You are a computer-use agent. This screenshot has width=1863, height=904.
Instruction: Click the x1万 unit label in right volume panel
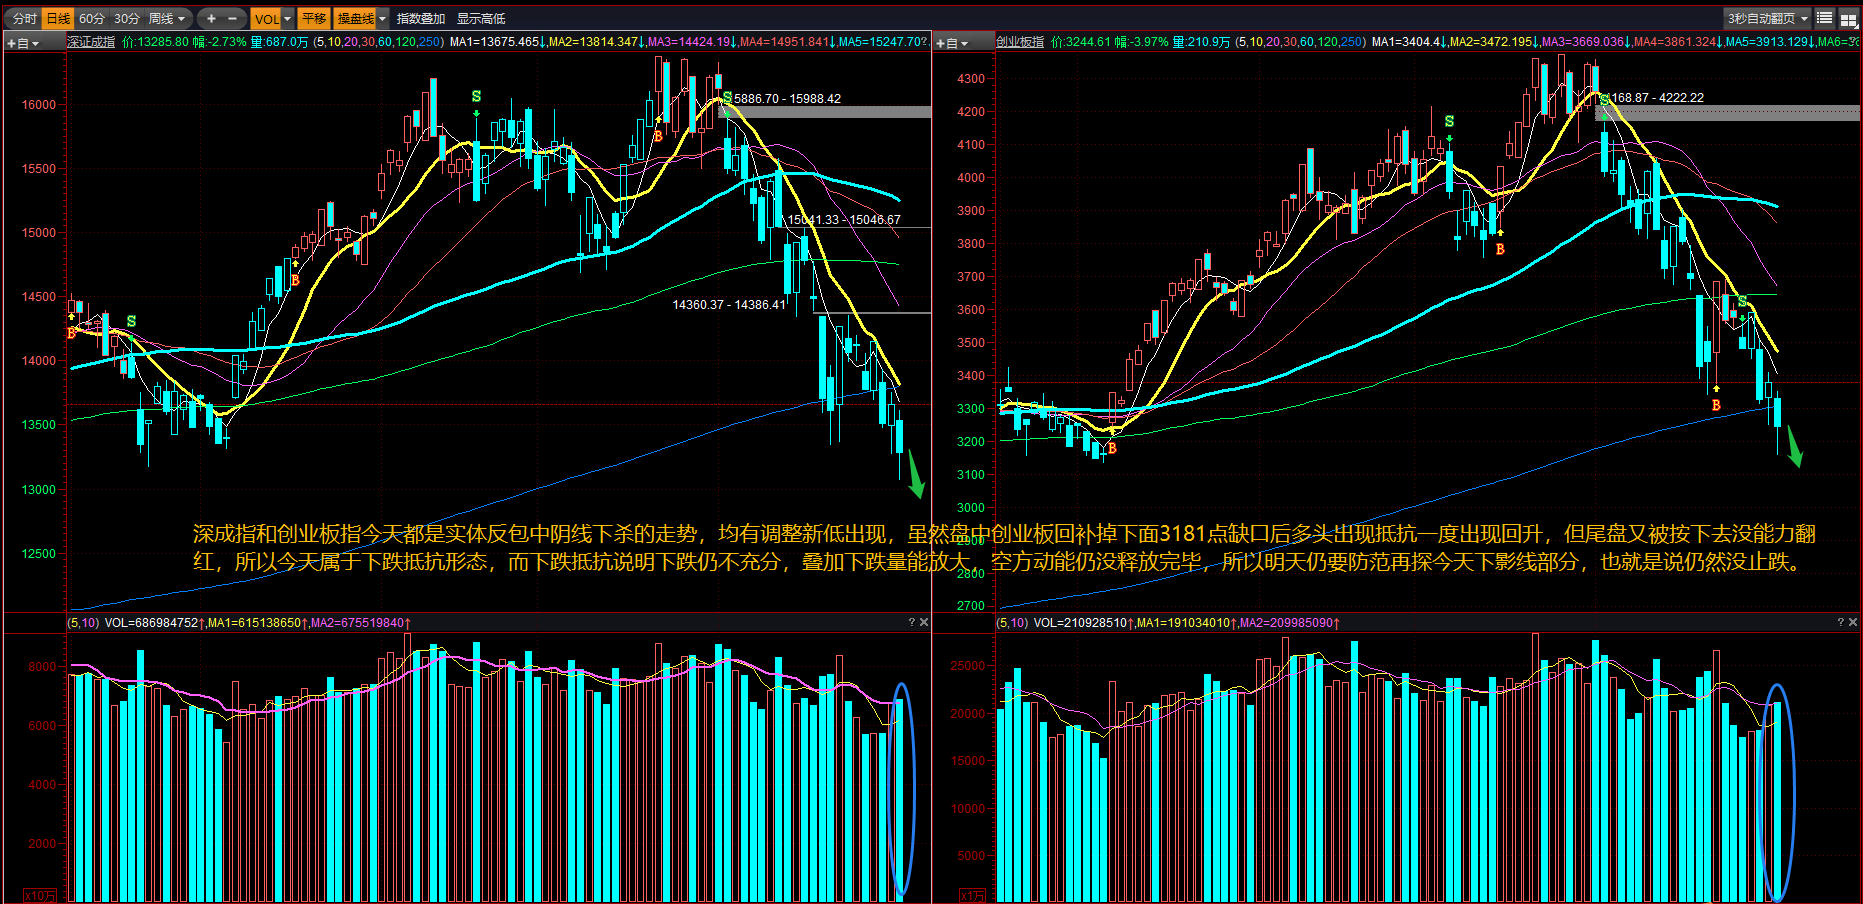(x=972, y=895)
